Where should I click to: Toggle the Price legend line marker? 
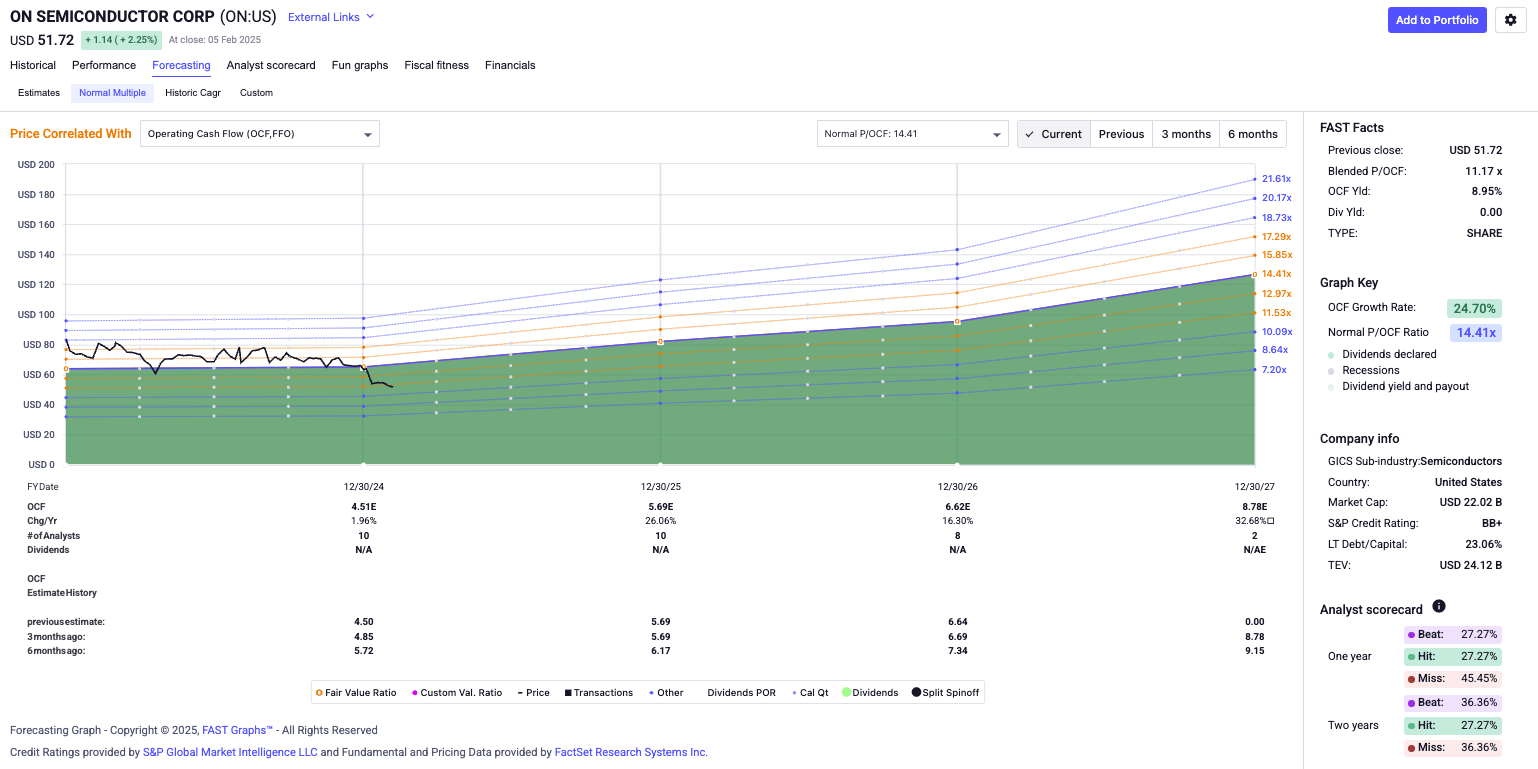pyautogui.click(x=521, y=693)
